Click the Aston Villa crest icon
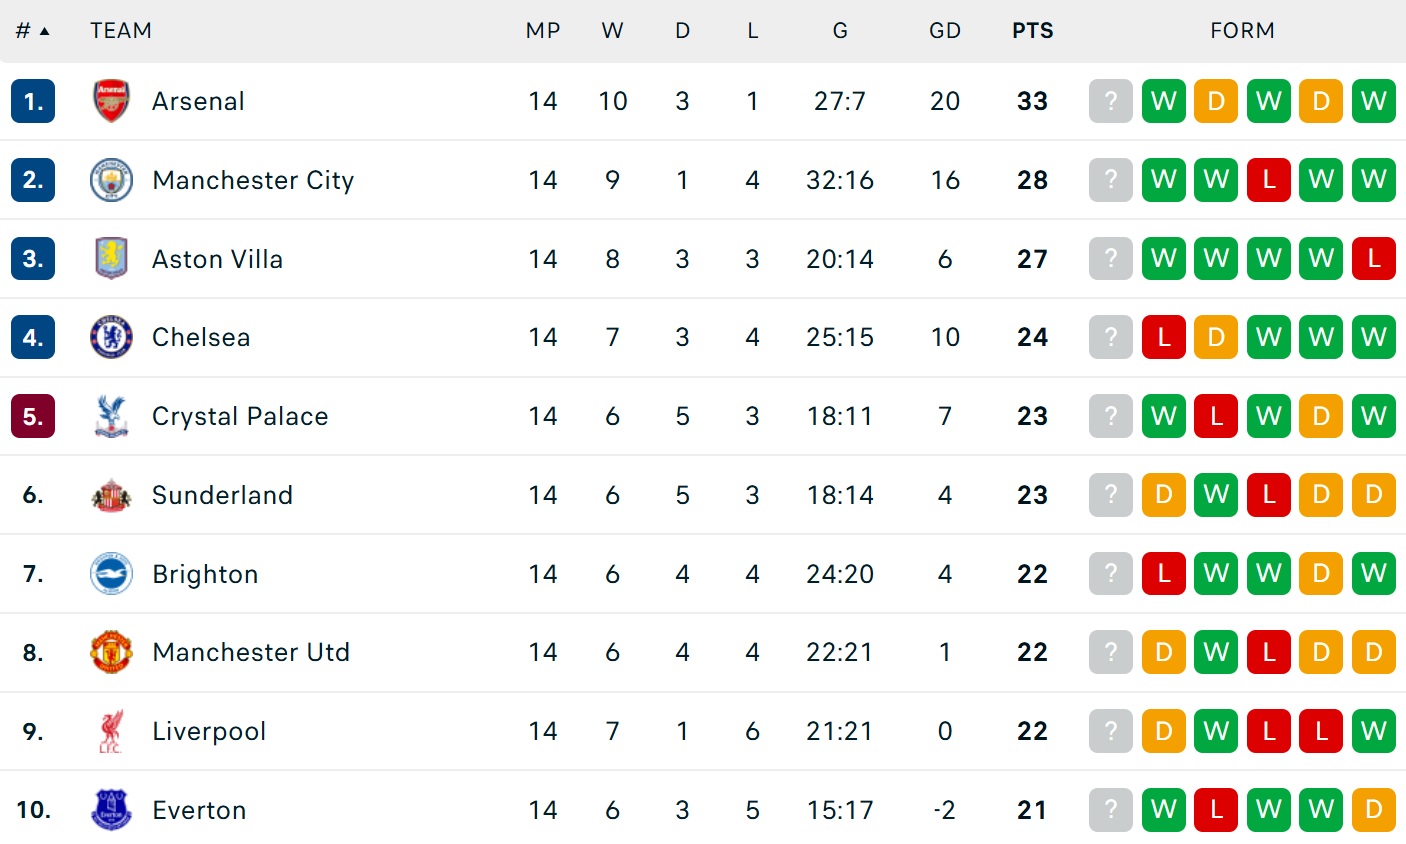Viewport: 1406px width, 844px height. tap(111, 258)
